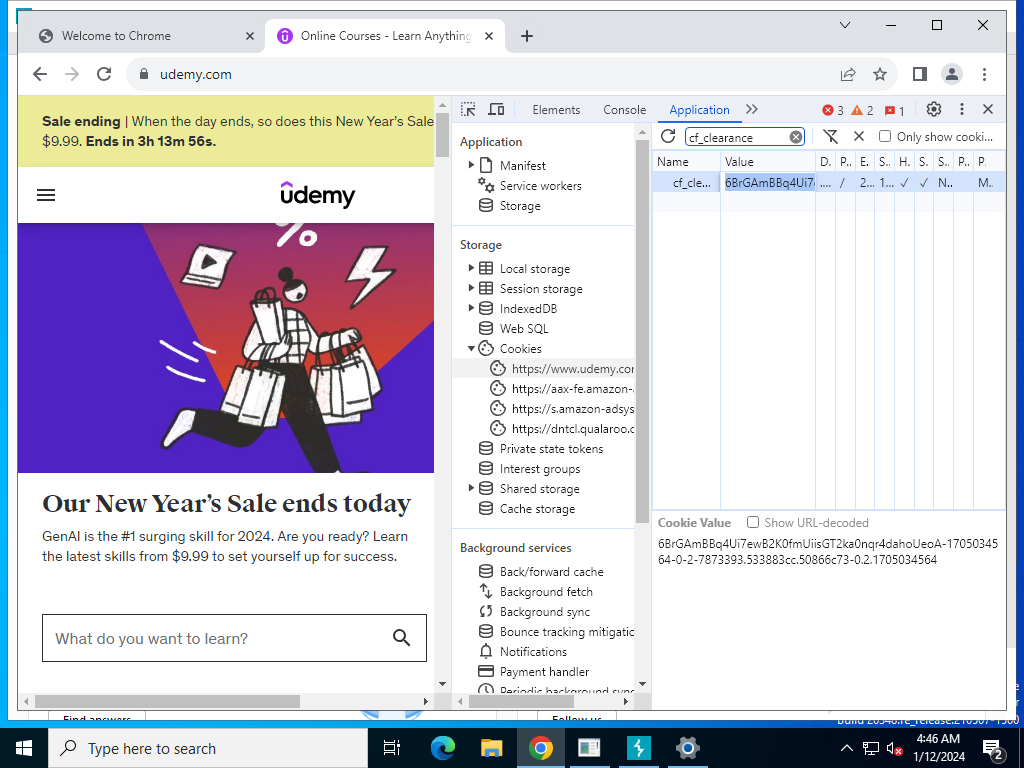This screenshot has width=1024, height=768.
Task: Expand the Manifest tree item
Action: pyautogui.click(x=471, y=165)
